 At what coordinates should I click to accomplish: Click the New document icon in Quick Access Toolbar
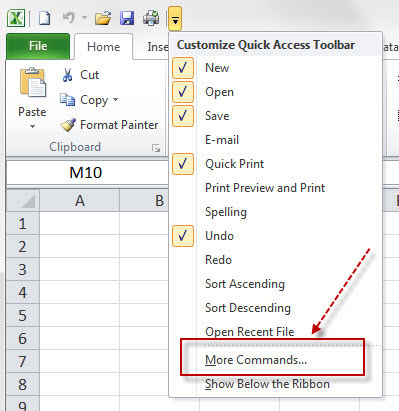[x=45, y=18]
